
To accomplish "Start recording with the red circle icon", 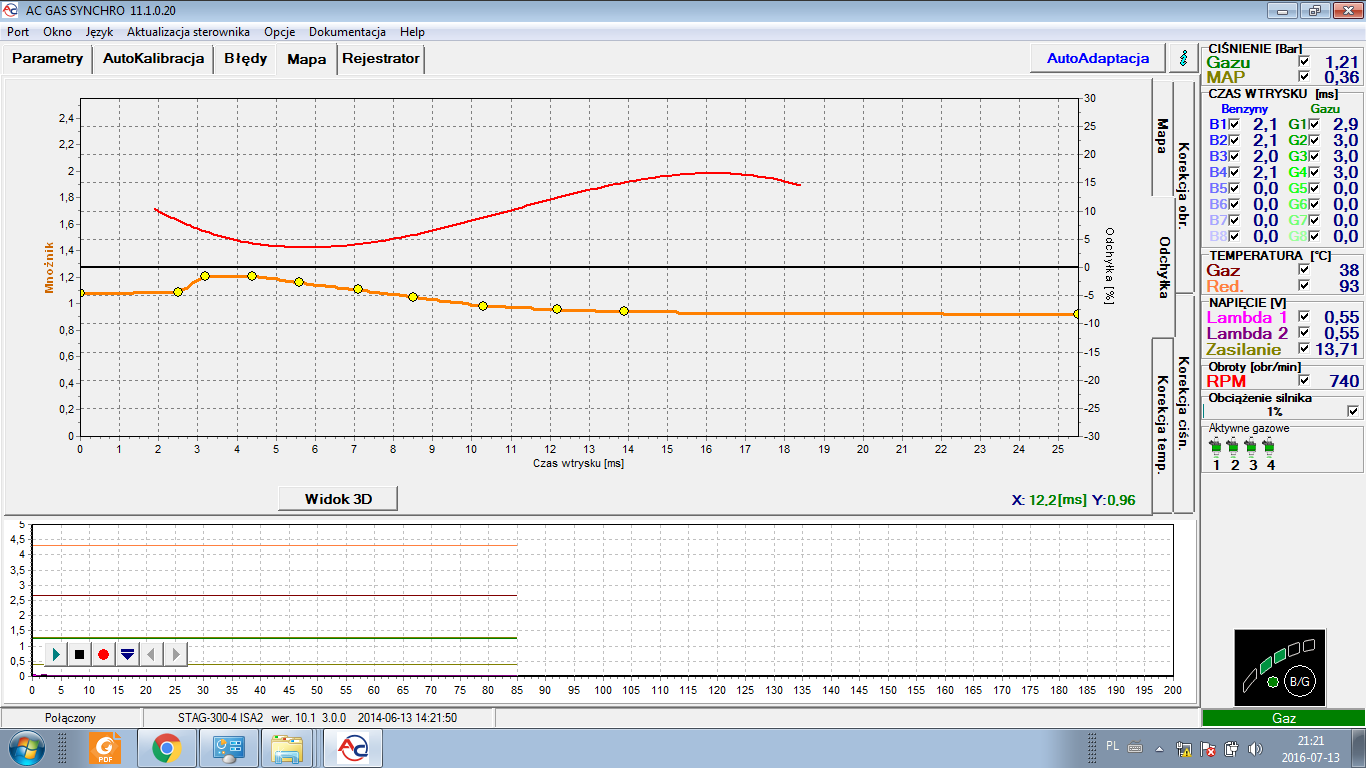I will [103, 654].
